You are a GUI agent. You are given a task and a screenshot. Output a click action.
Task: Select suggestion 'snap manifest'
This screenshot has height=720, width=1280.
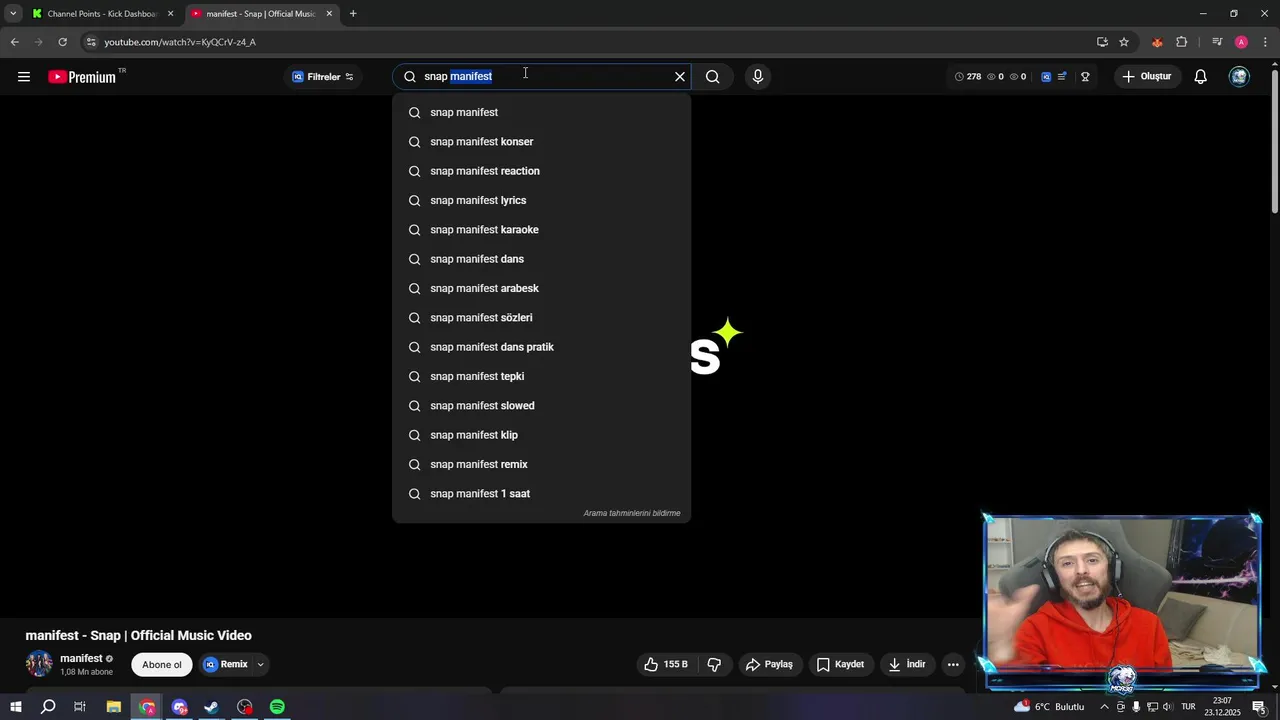tap(541, 112)
